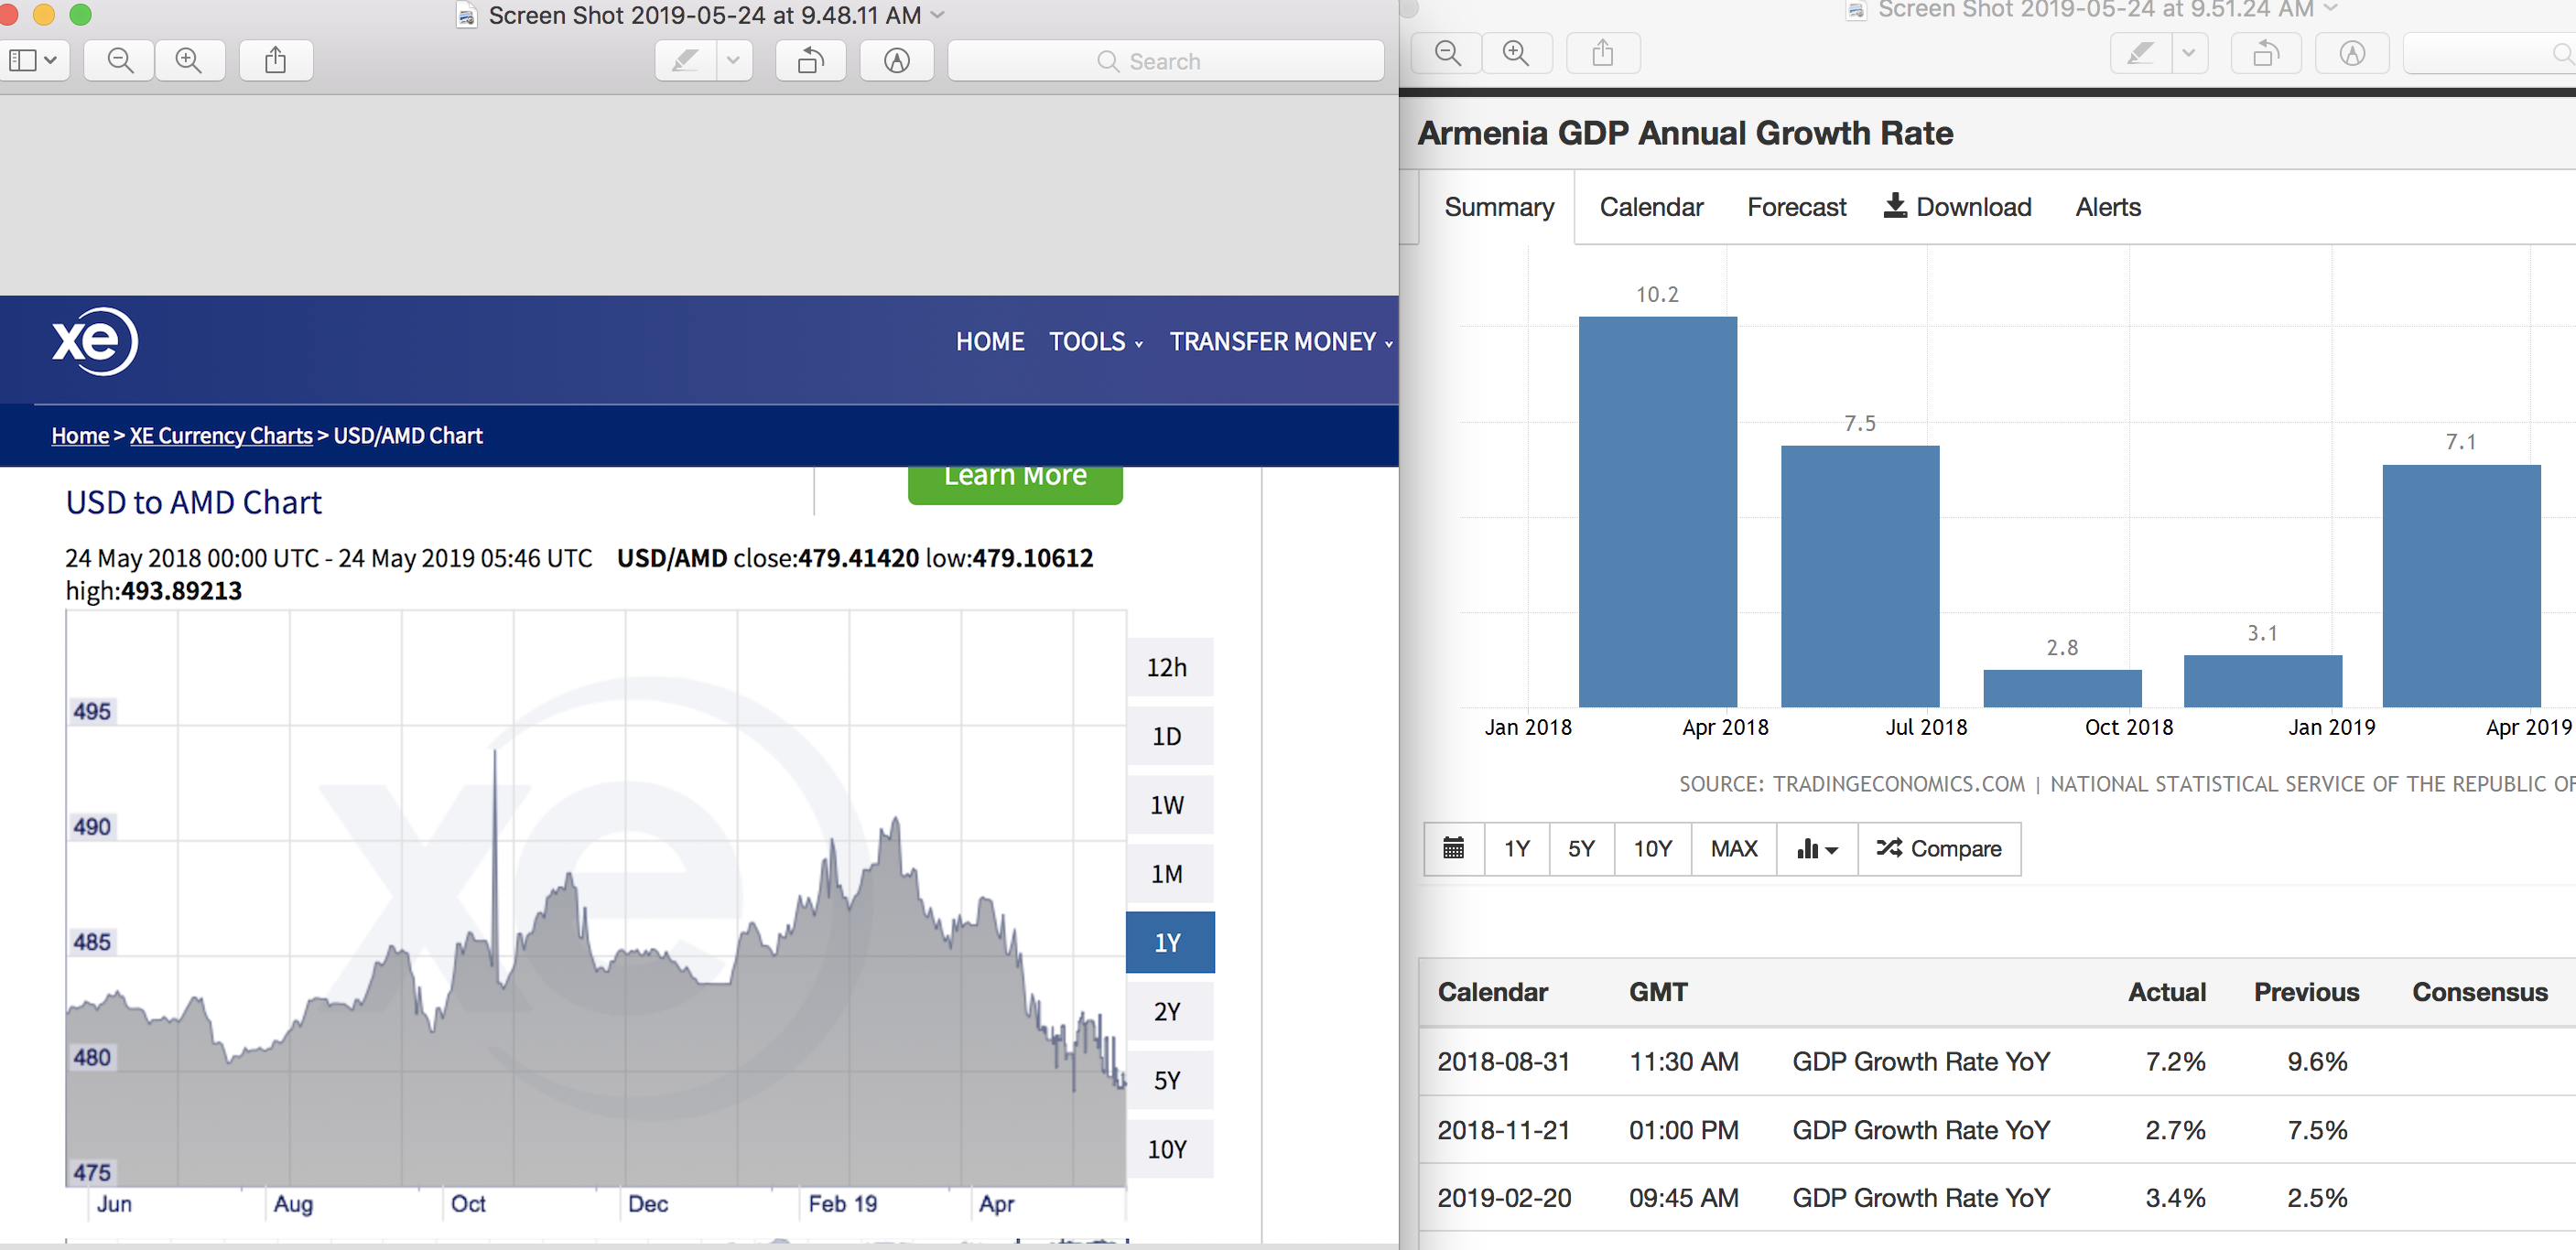The height and width of the screenshot is (1250, 2576).
Task: Click the markup toolbox icon in left window
Action: [897, 61]
